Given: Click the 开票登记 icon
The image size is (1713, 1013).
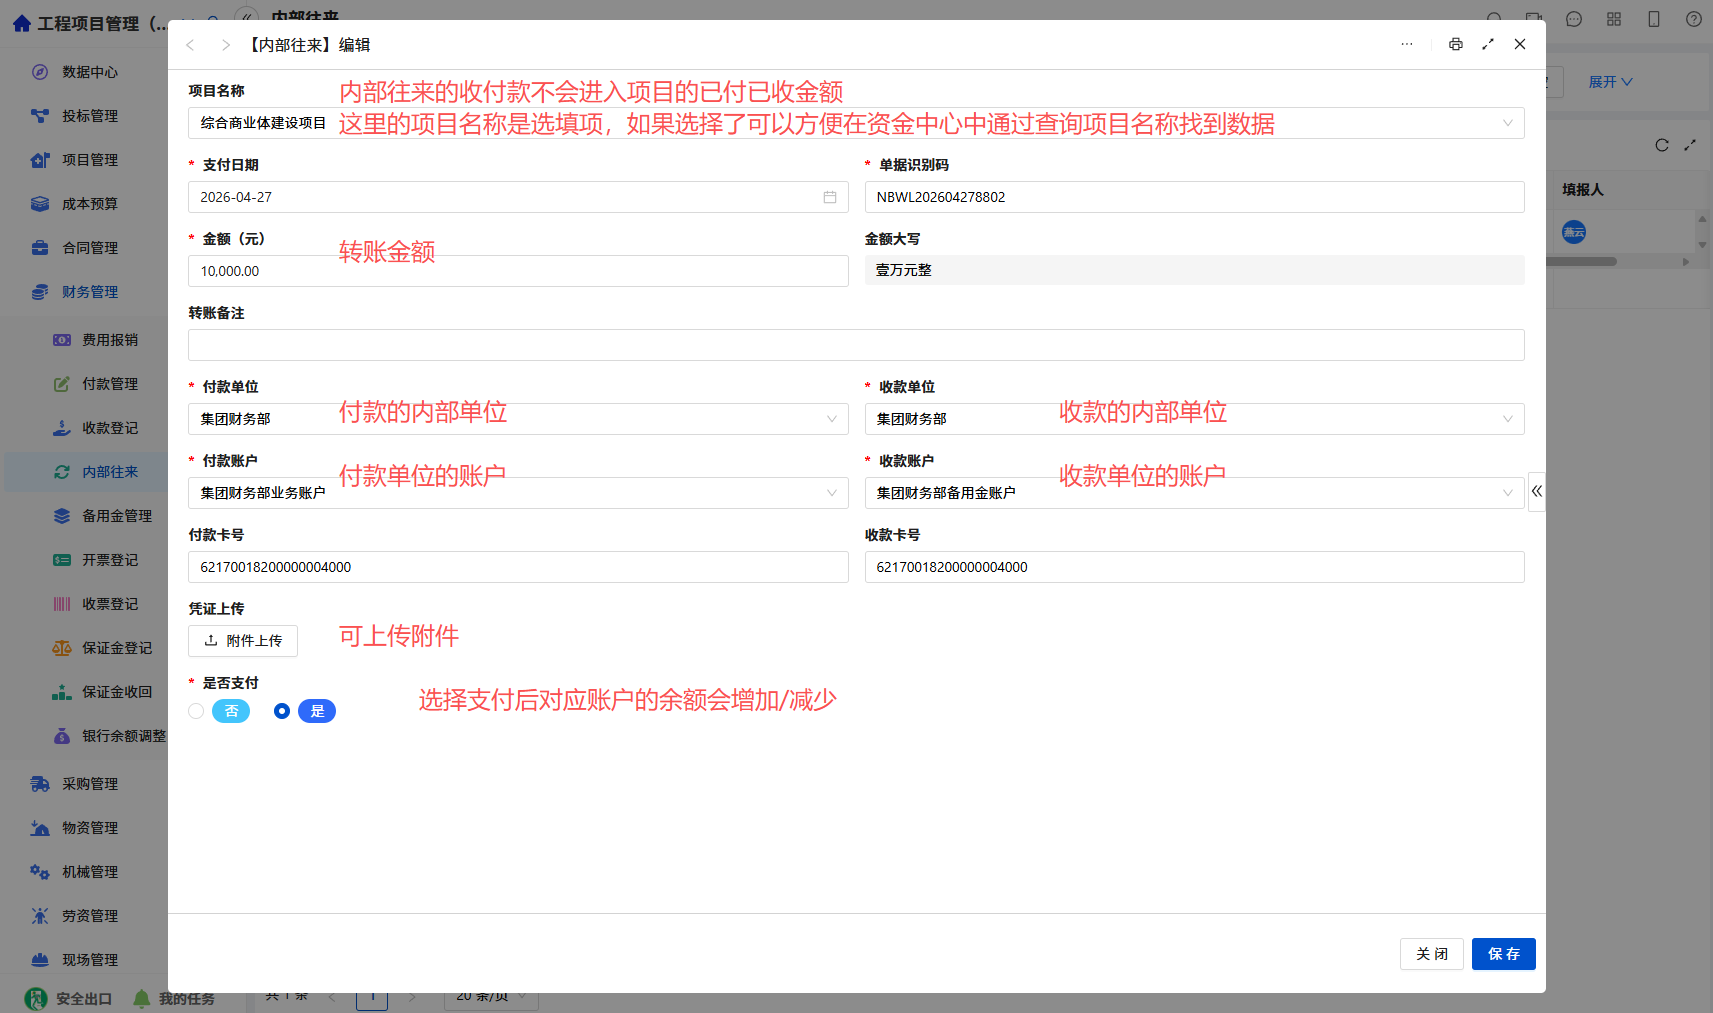Looking at the screenshot, I should (62, 560).
